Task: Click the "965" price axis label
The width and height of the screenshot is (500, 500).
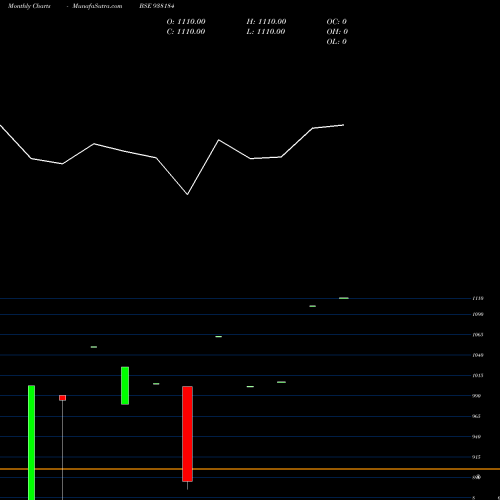Action: pyautogui.click(x=476, y=416)
